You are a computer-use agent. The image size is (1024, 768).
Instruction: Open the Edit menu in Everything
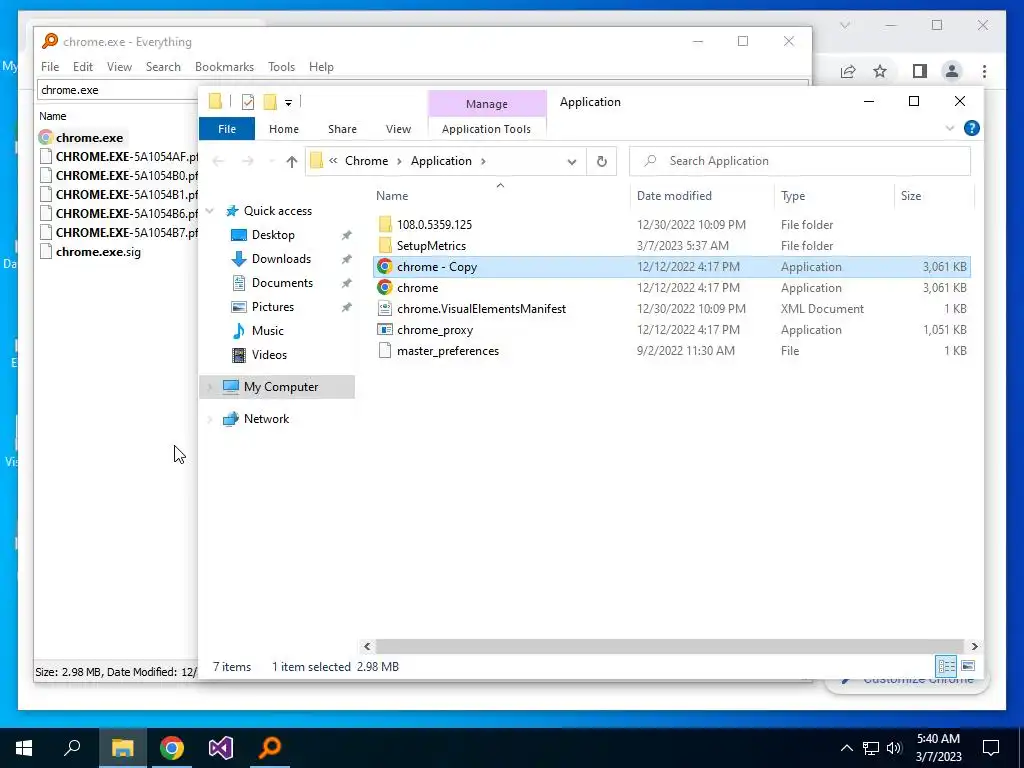pos(82,67)
